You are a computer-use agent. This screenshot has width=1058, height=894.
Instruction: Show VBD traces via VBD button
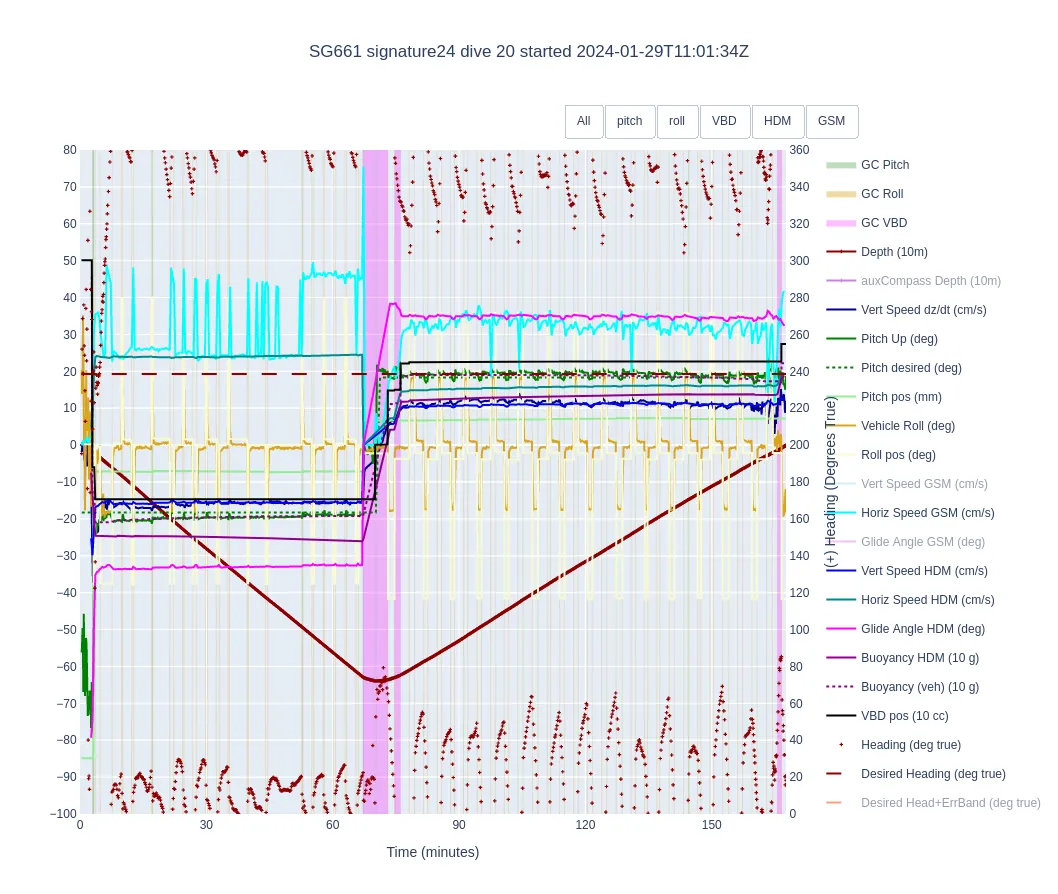pos(724,121)
